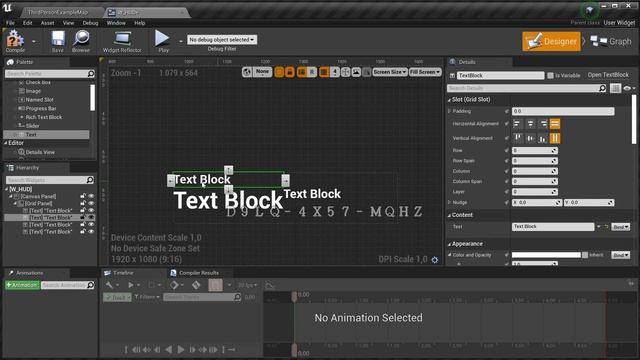The width and height of the screenshot is (640, 360).
Task: Set horizontal alignment to right
Action: pos(543,124)
